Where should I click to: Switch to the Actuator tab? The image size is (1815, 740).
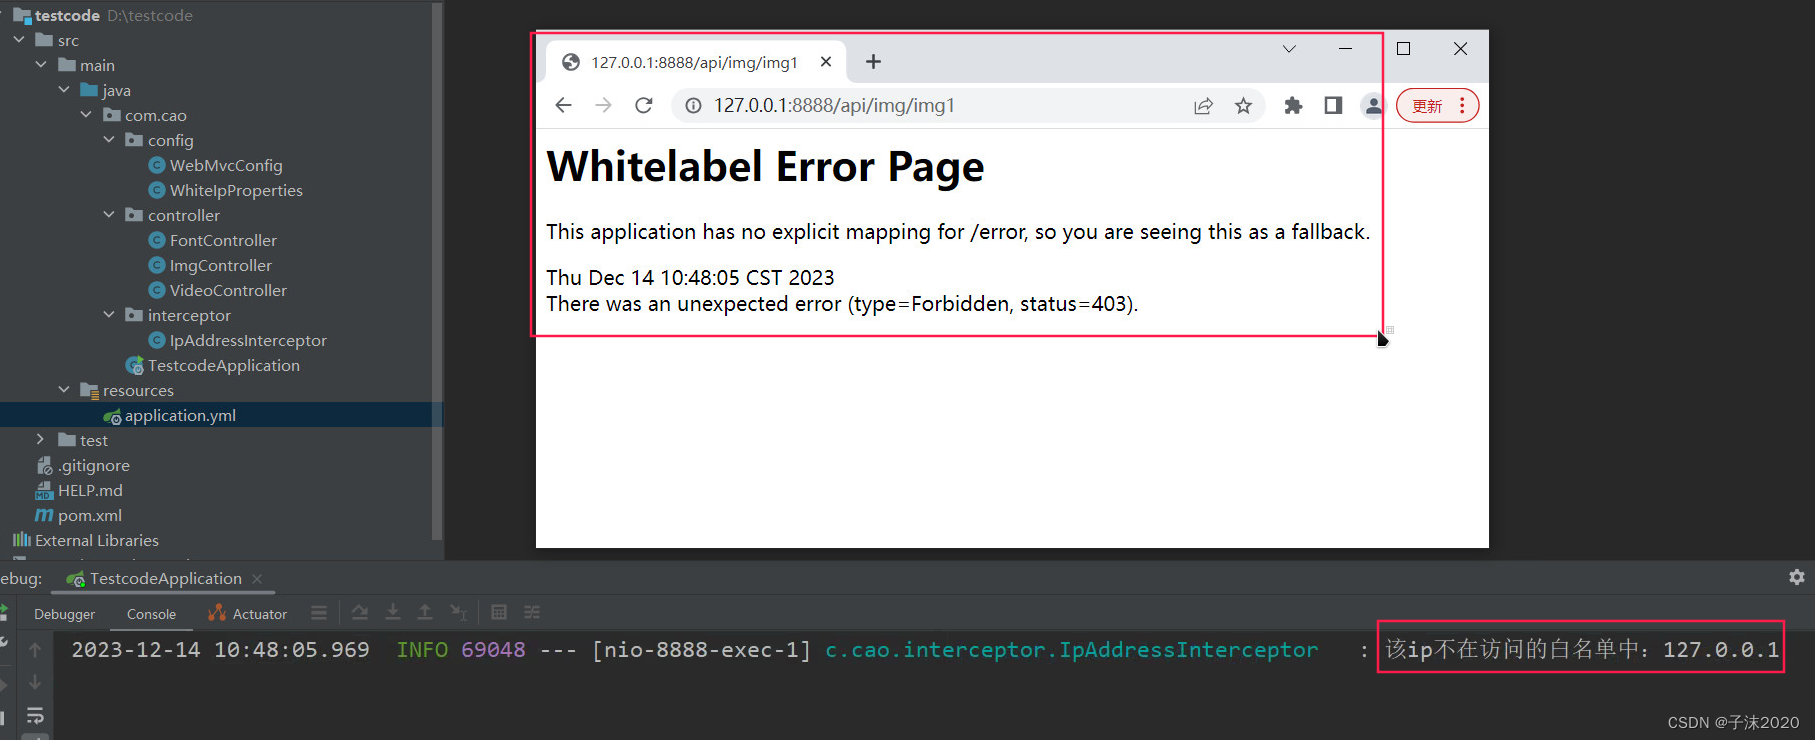coord(248,614)
